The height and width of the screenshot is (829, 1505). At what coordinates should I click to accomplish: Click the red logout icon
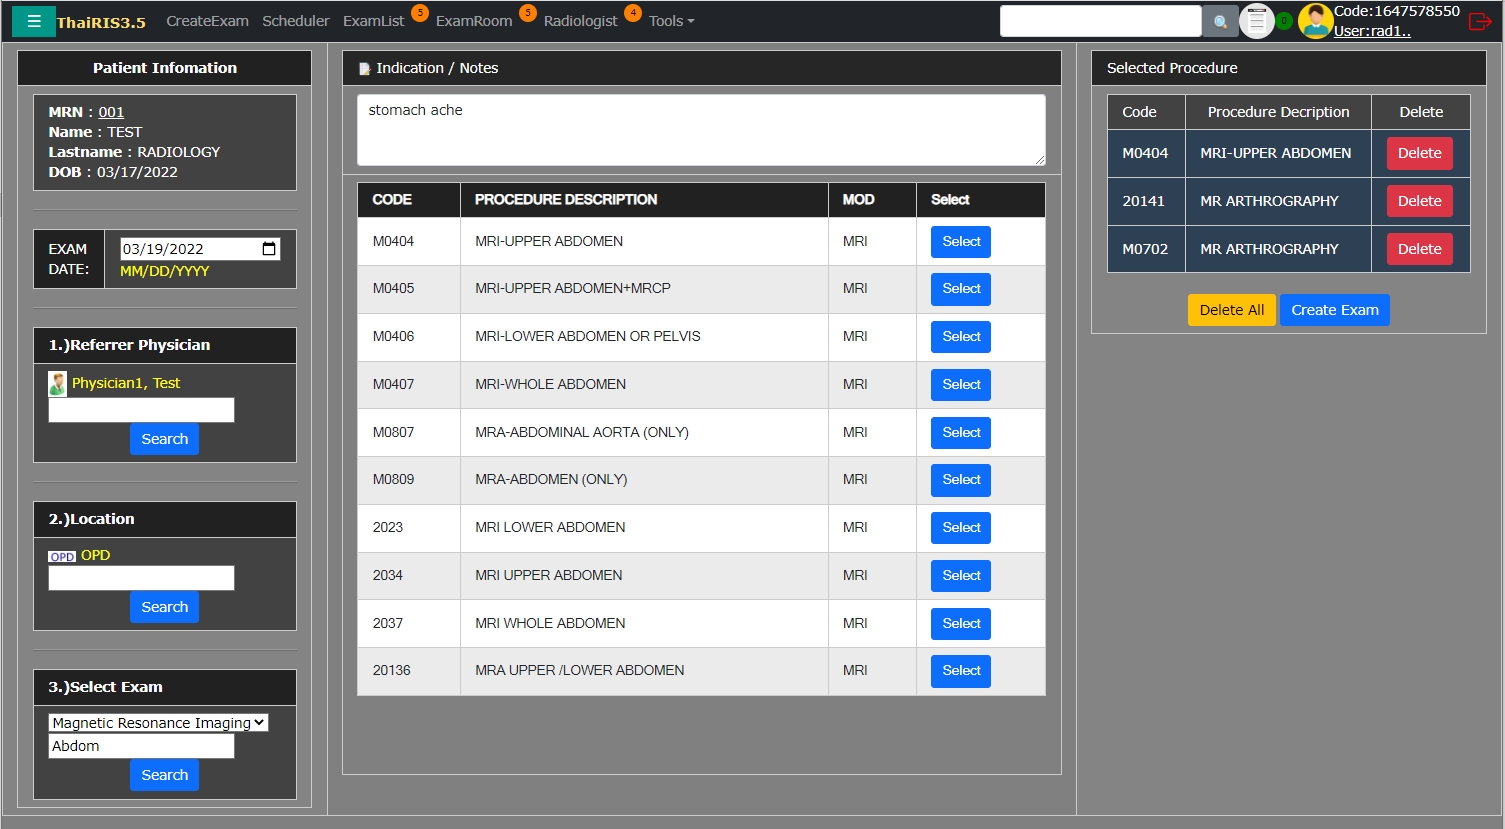pos(1480,21)
